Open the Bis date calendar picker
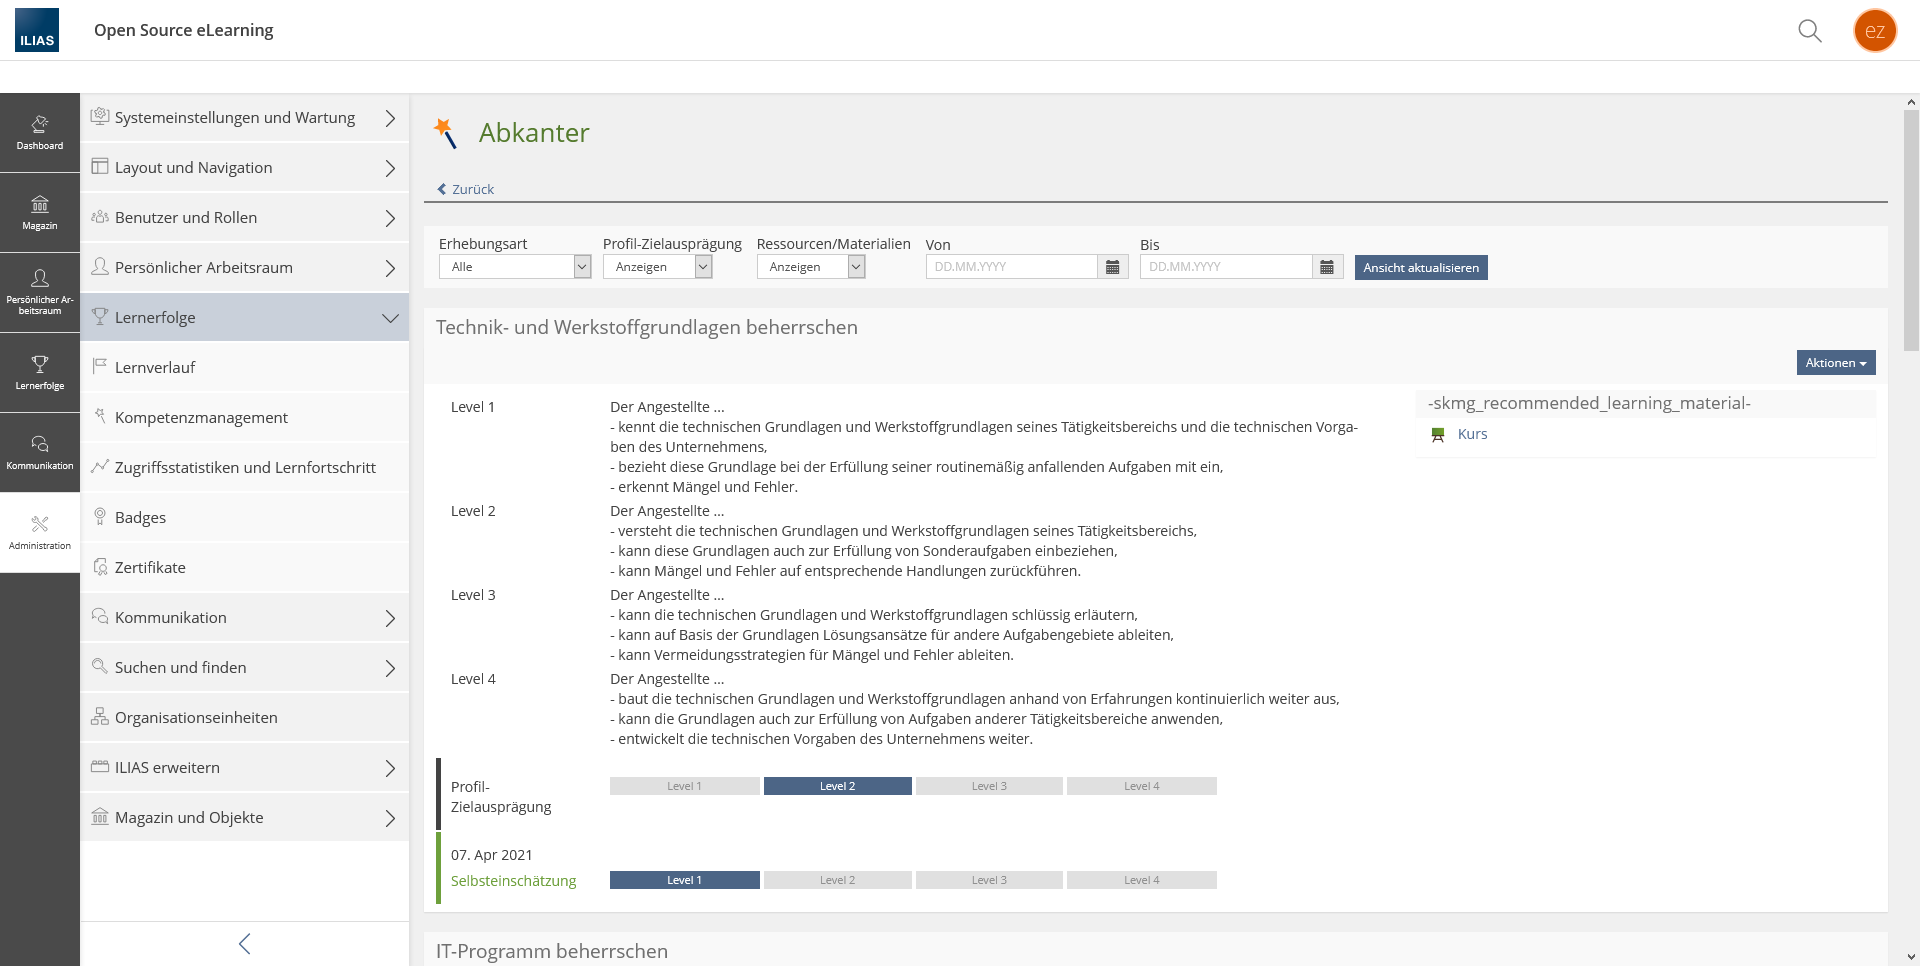The image size is (1920, 966). [x=1327, y=267]
